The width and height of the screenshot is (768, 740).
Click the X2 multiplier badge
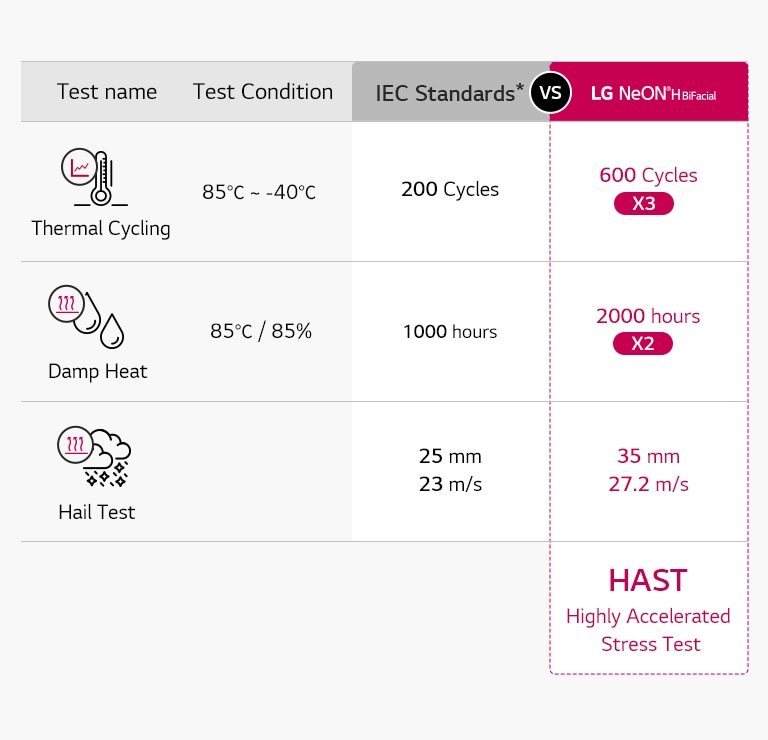(643, 343)
